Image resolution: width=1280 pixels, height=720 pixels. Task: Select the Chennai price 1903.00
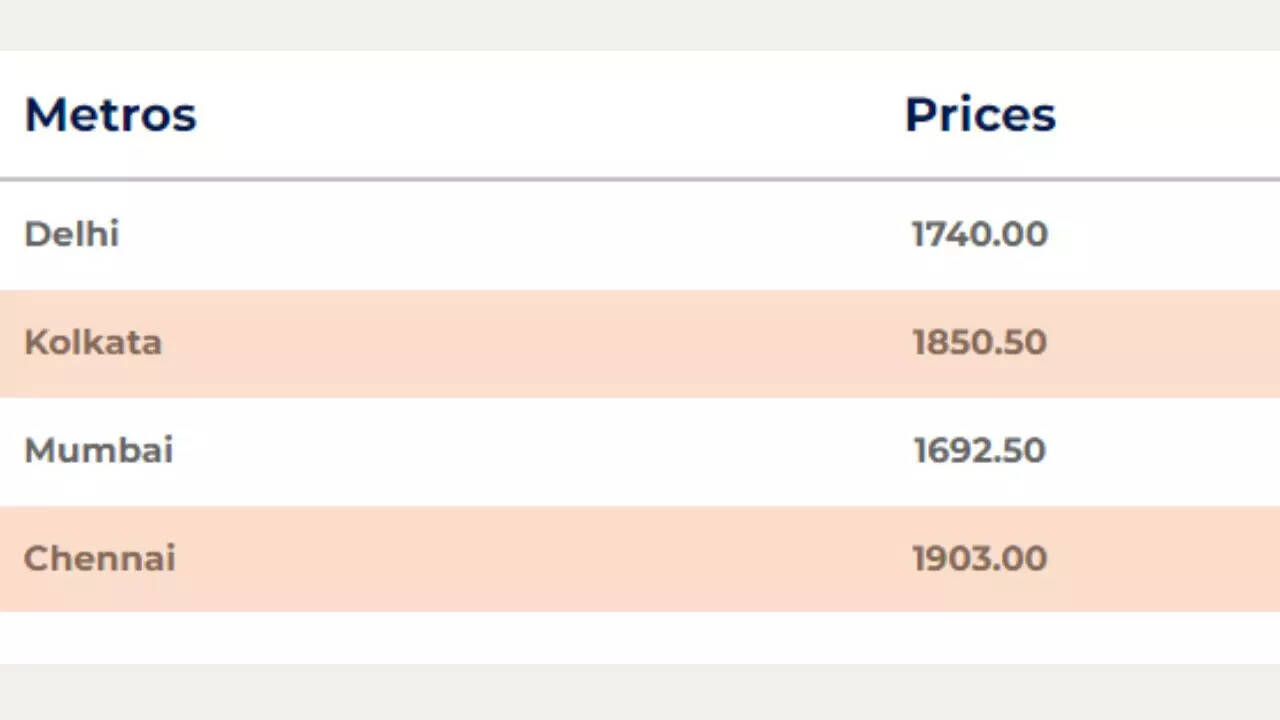980,558
